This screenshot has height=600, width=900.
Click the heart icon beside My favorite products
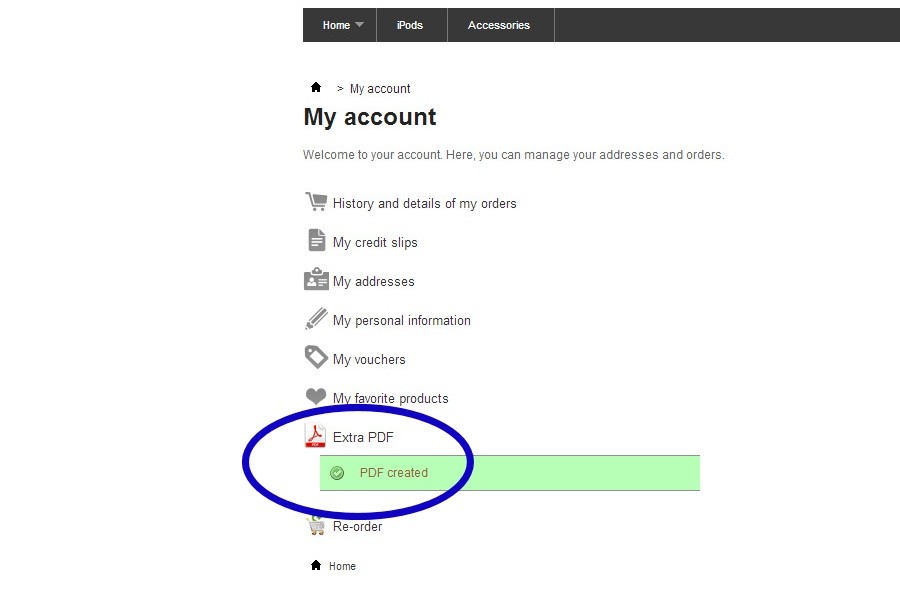point(316,396)
